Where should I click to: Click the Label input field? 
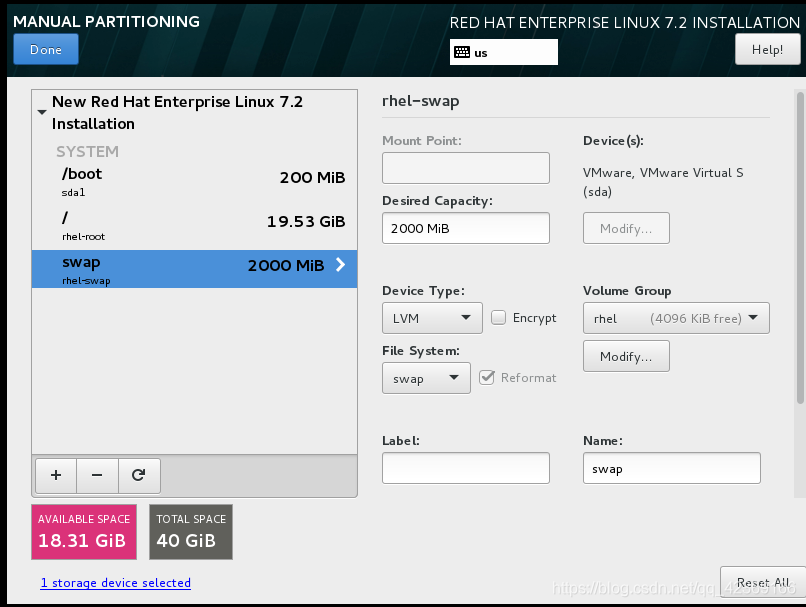(x=466, y=468)
